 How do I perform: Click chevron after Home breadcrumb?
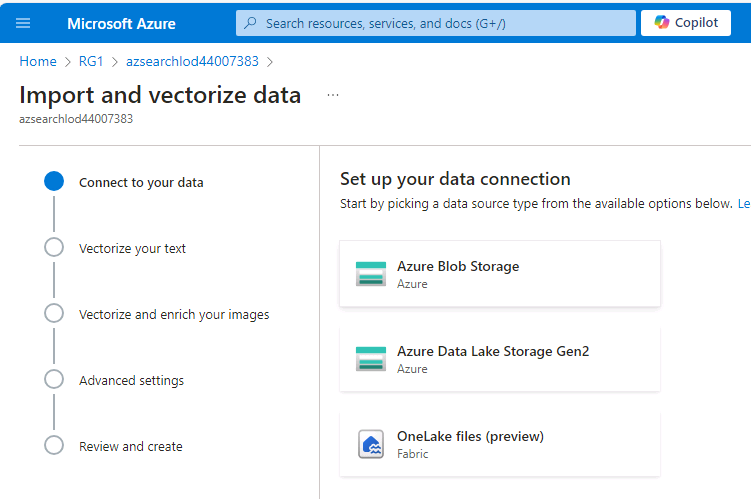[68, 62]
